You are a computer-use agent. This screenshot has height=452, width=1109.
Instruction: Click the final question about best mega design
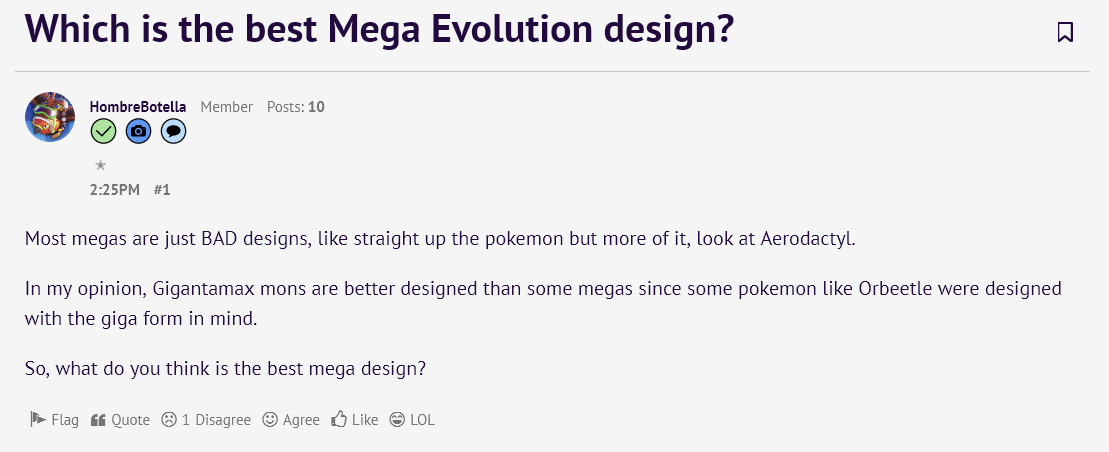pos(226,367)
